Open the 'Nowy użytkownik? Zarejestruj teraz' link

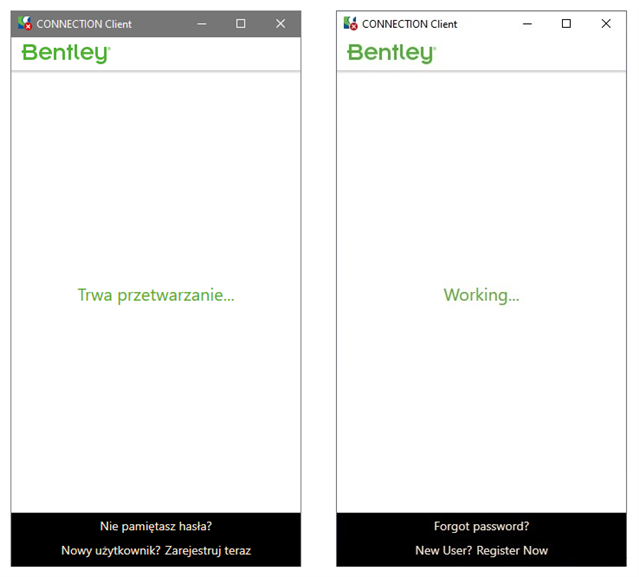pyautogui.click(x=156, y=551)
